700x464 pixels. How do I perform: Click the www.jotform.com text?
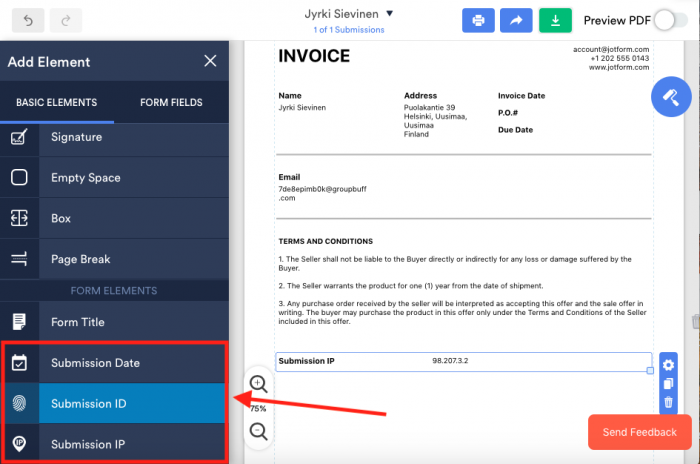point(619,67)
